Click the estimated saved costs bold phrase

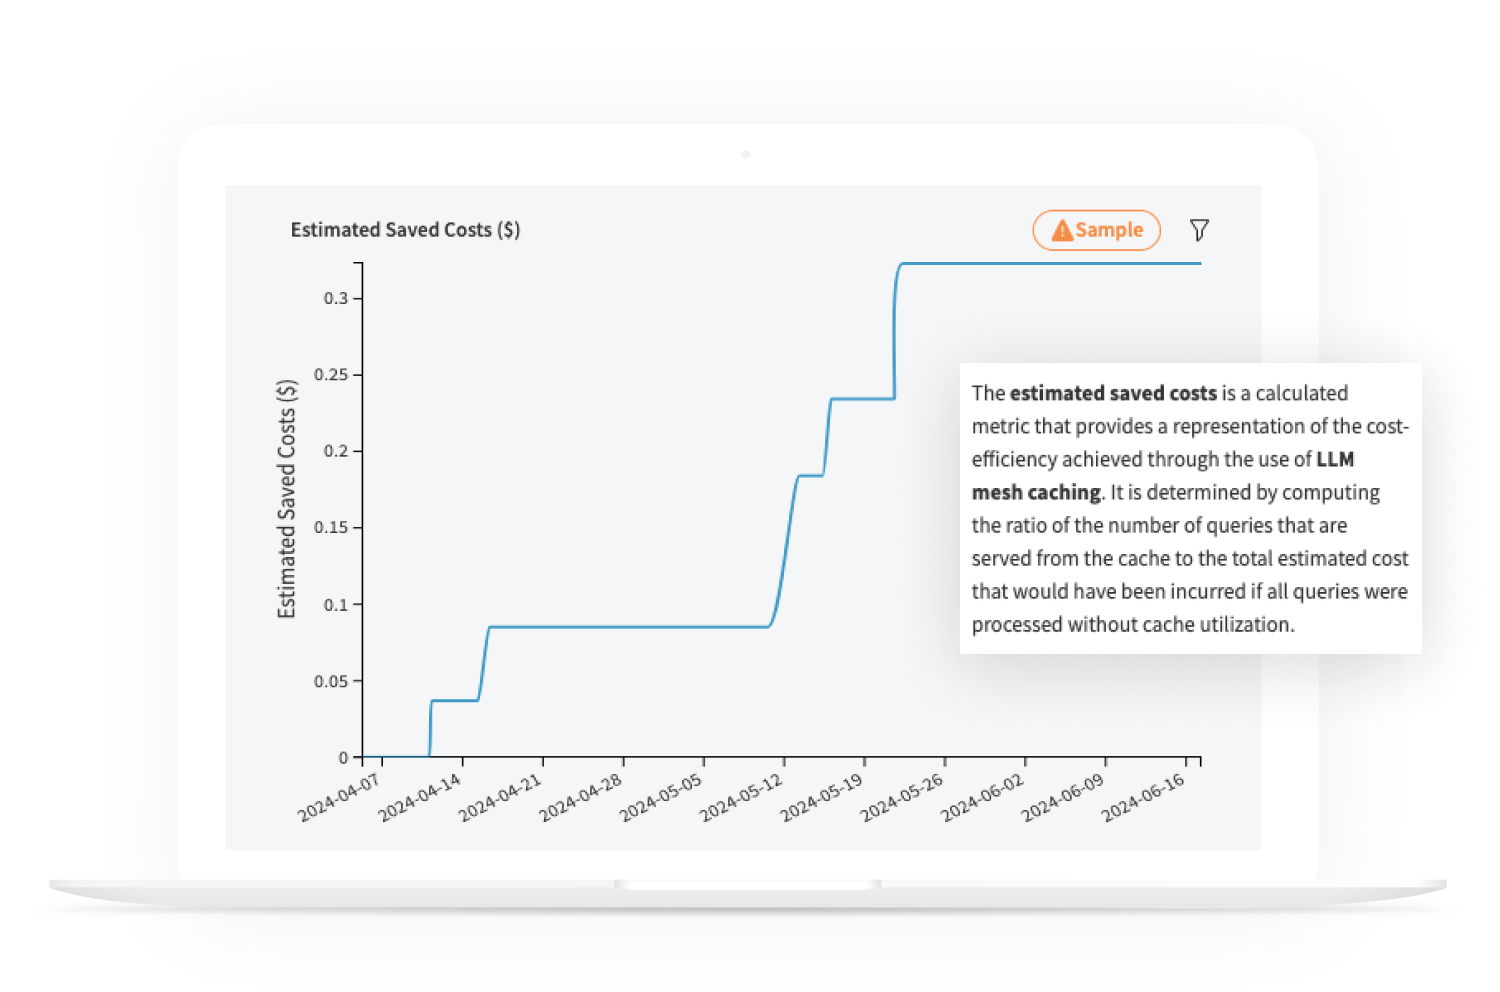[1112, 393]
